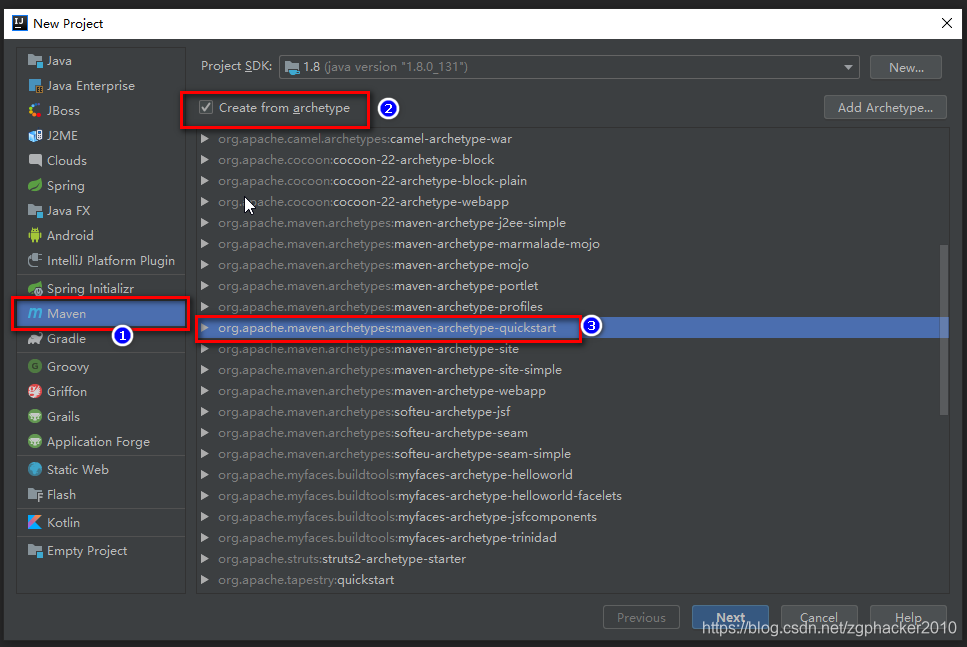Choose the Empty Project type
Viewport: 967px width, 647px height.
(x=101, y=551)
